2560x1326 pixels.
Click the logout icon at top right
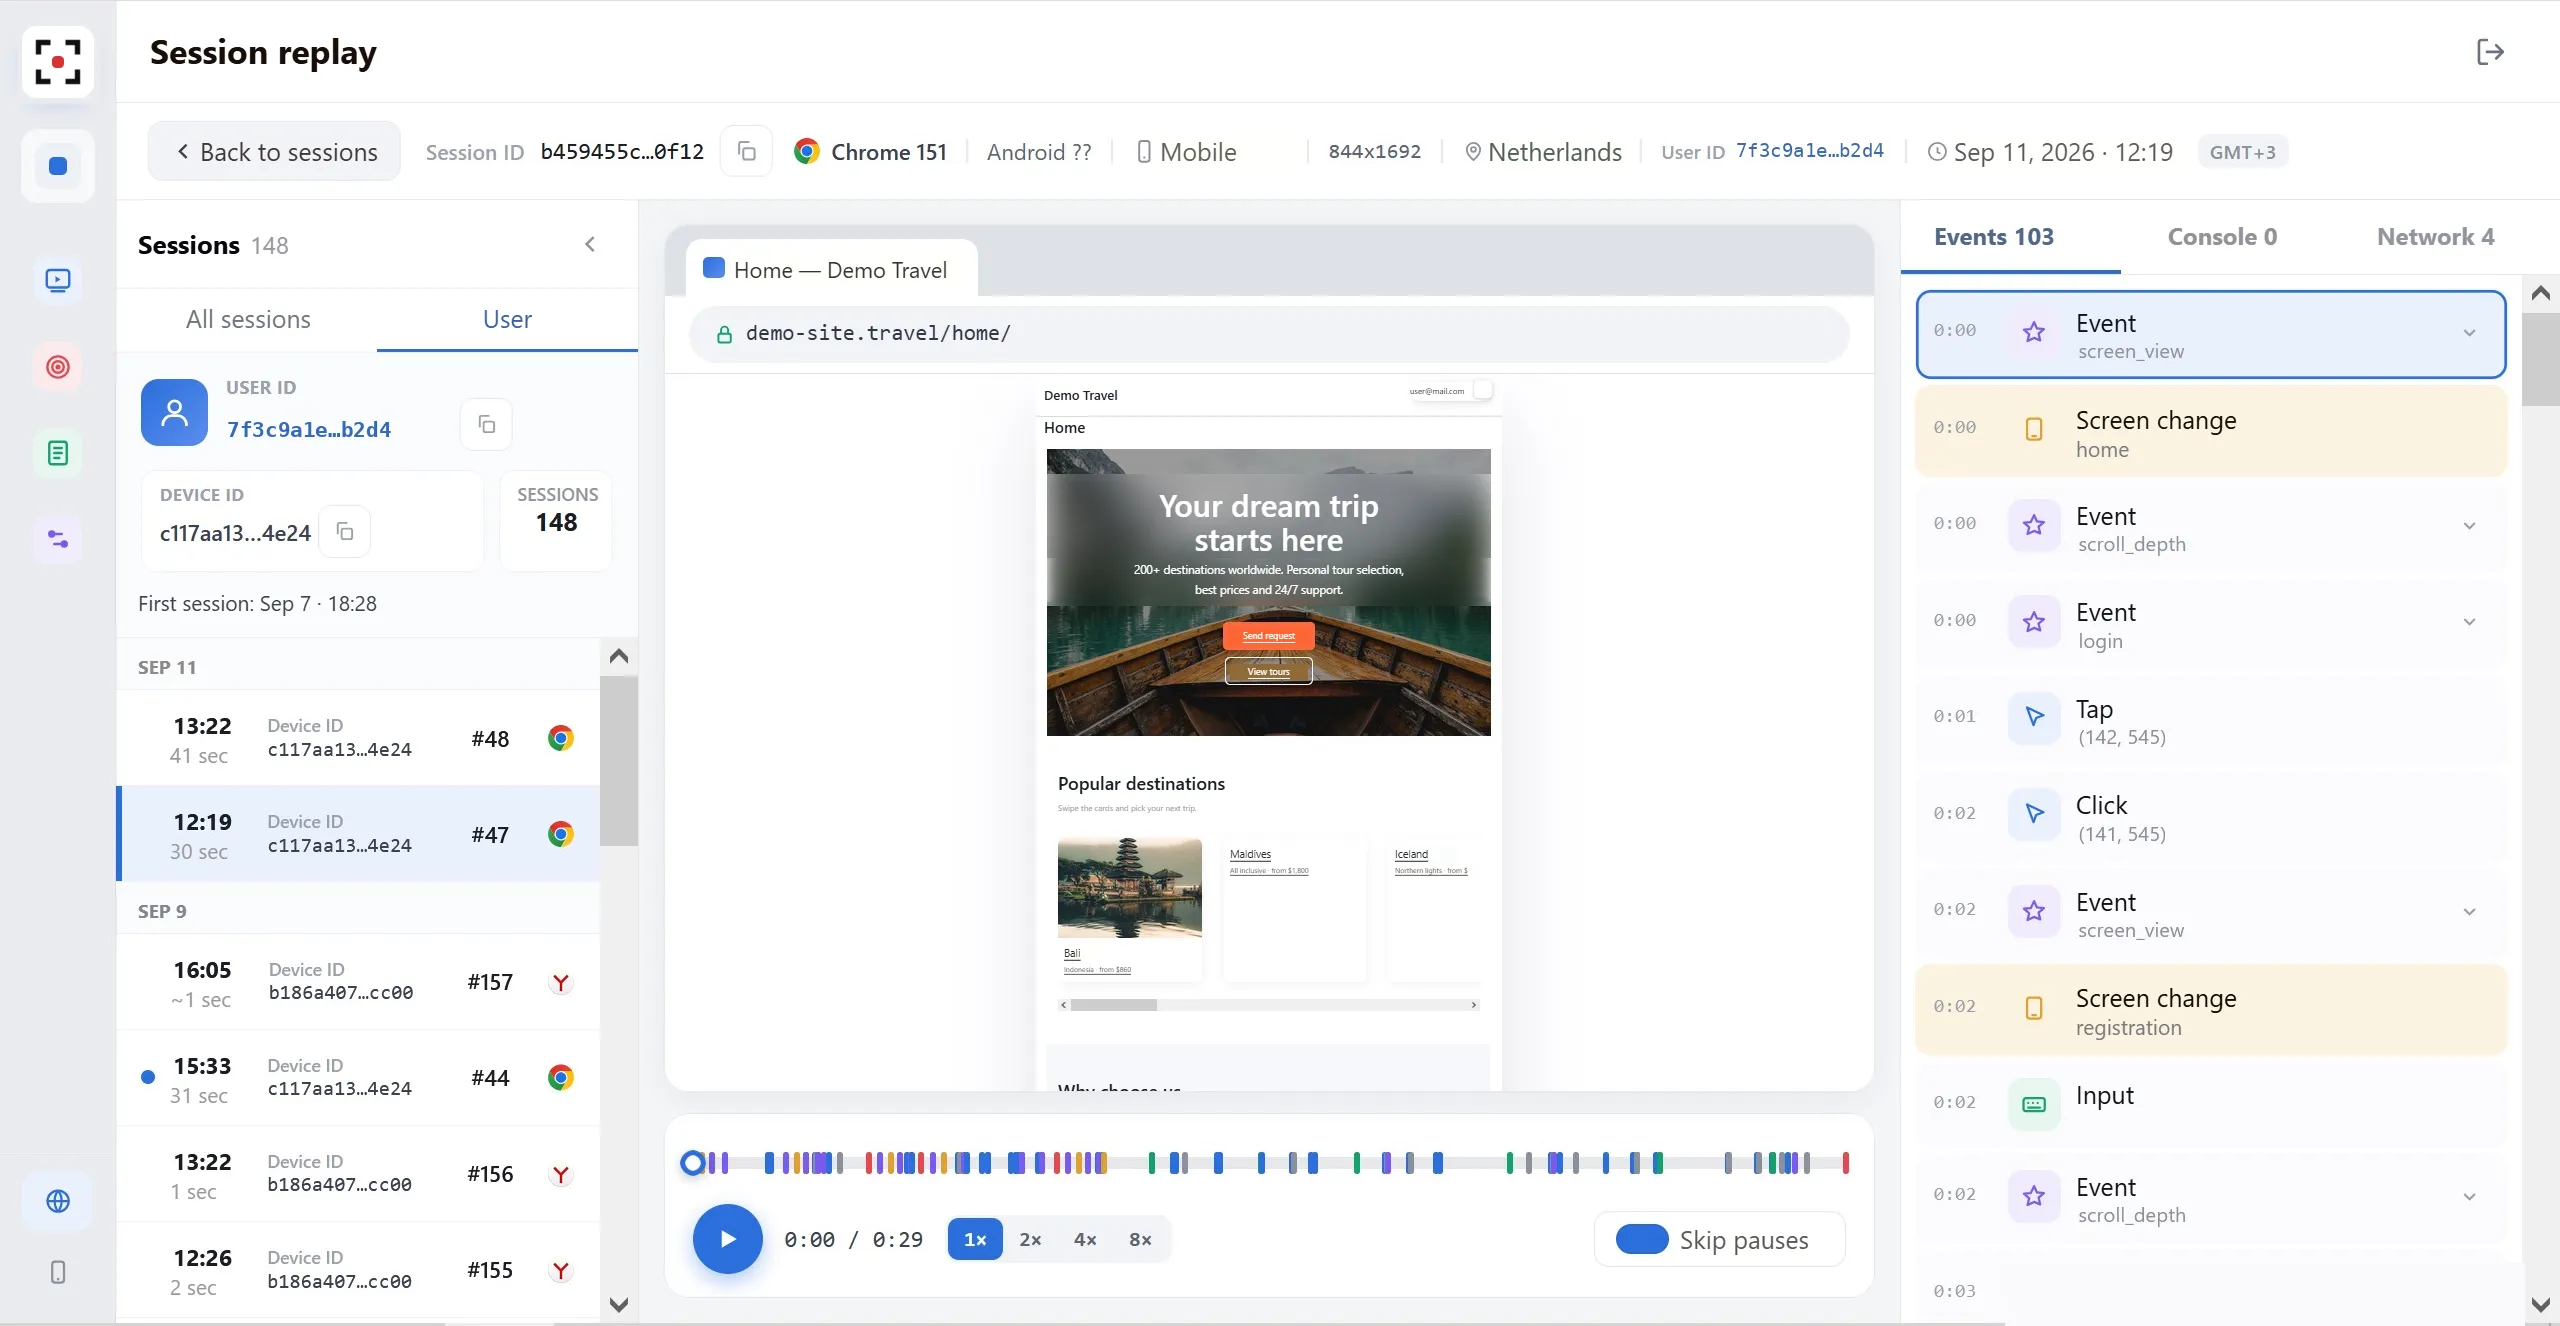click(2490, 52)
